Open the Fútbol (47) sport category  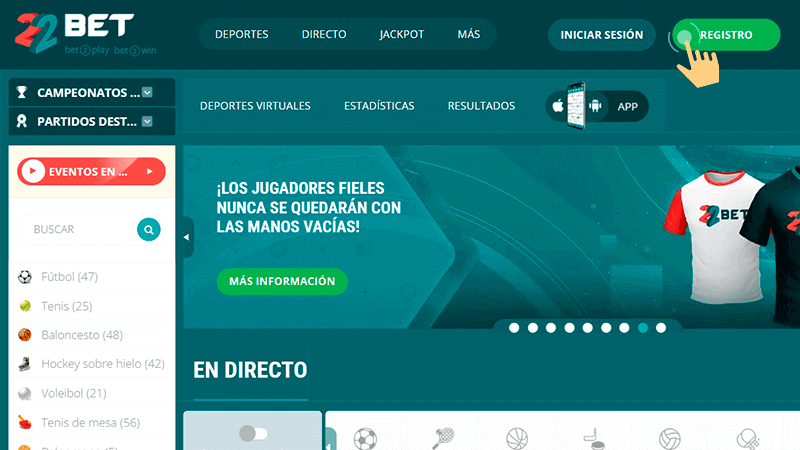[69, 277]
